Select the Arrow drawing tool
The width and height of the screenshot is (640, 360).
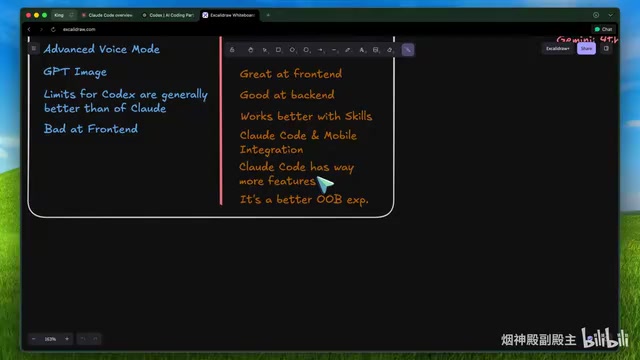click(x=320, y=50)
